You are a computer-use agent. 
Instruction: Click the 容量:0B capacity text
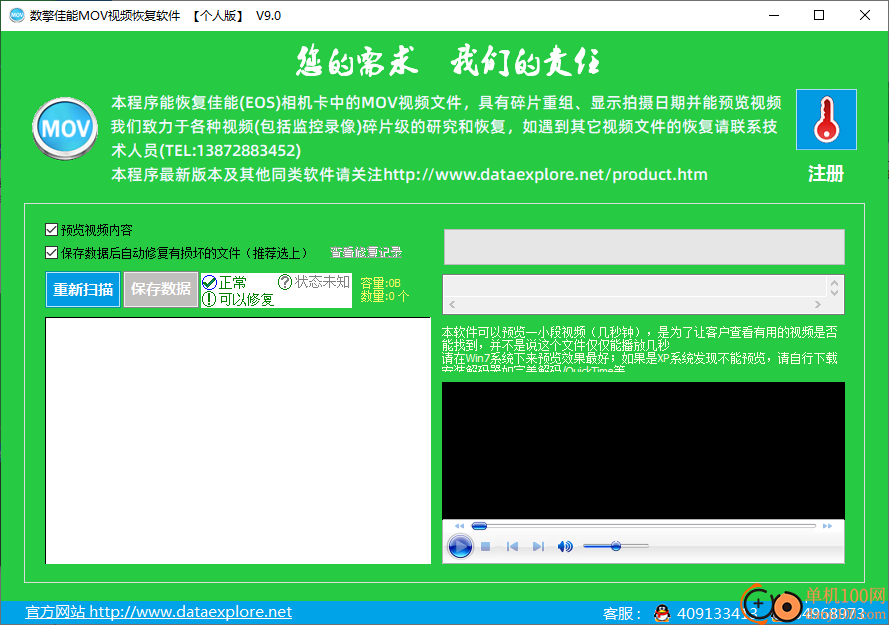380,283
